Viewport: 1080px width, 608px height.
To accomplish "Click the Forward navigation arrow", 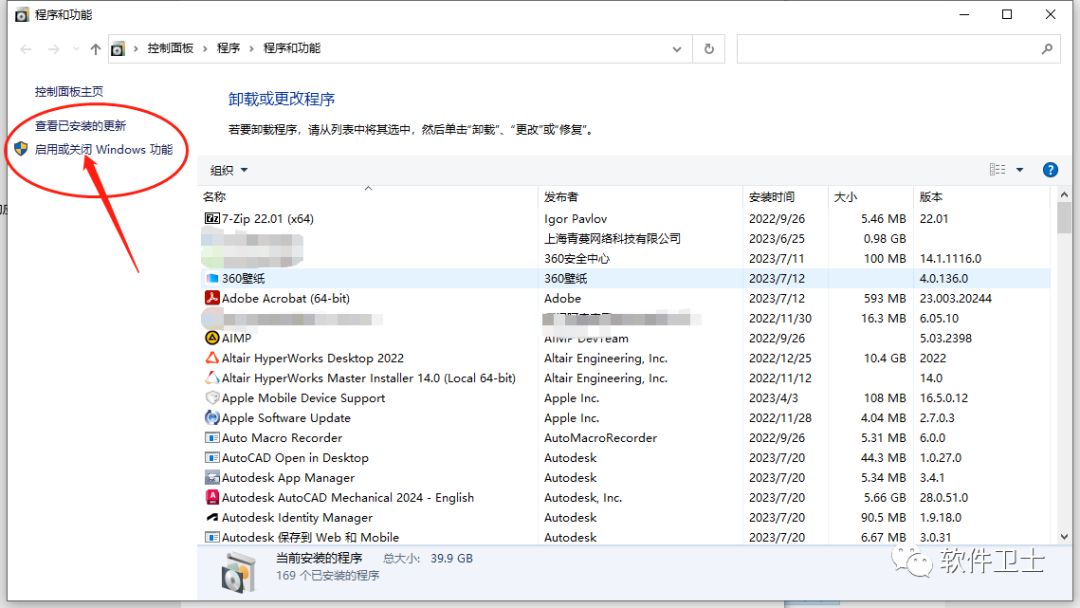I will 54,49.
